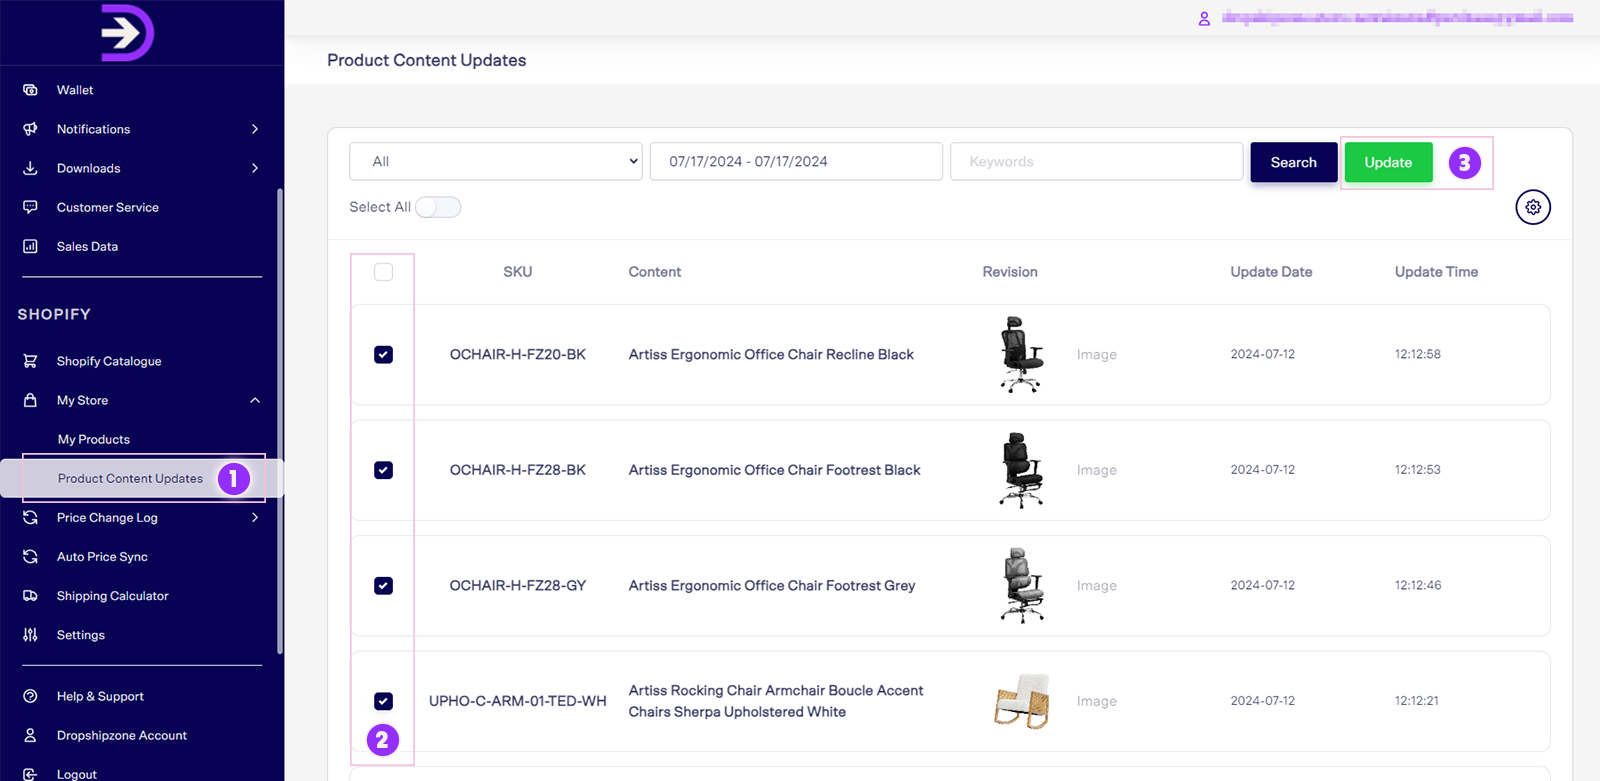Click the Shopify Catalogue cart icon
Image resolution: width=1600 pixels, height=781 pixels.
pos(30,361)
